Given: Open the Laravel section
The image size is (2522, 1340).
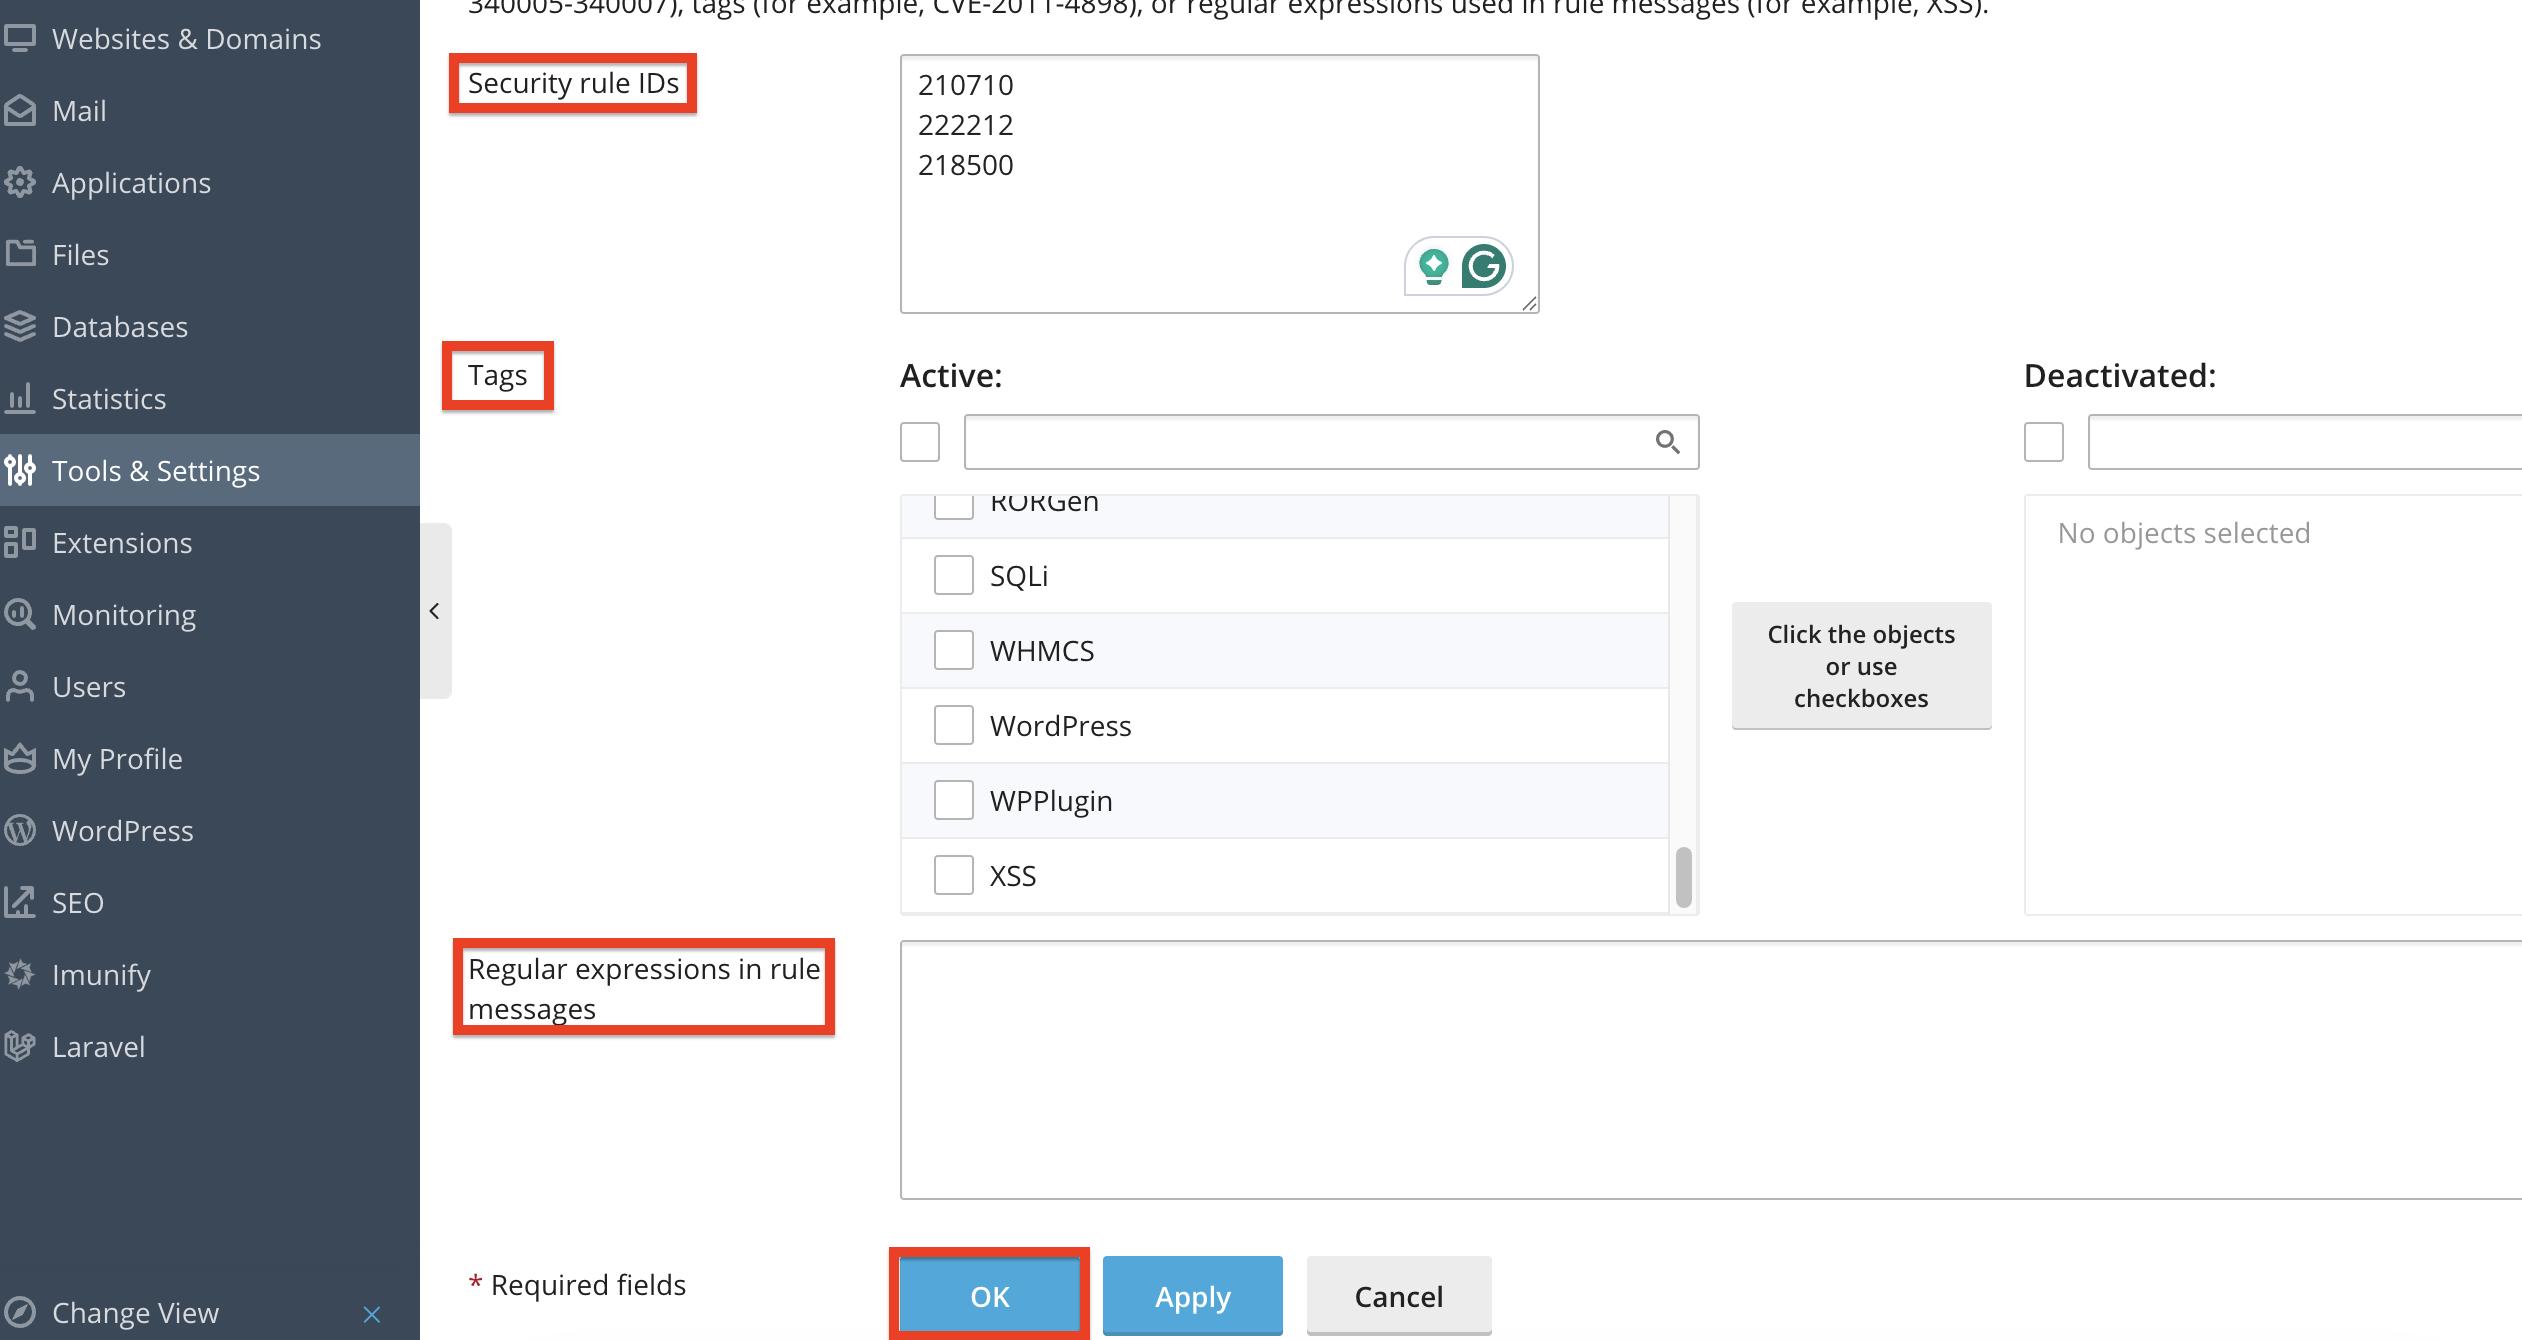Looking at the screenshot, I should click(x=98, y=1046).
